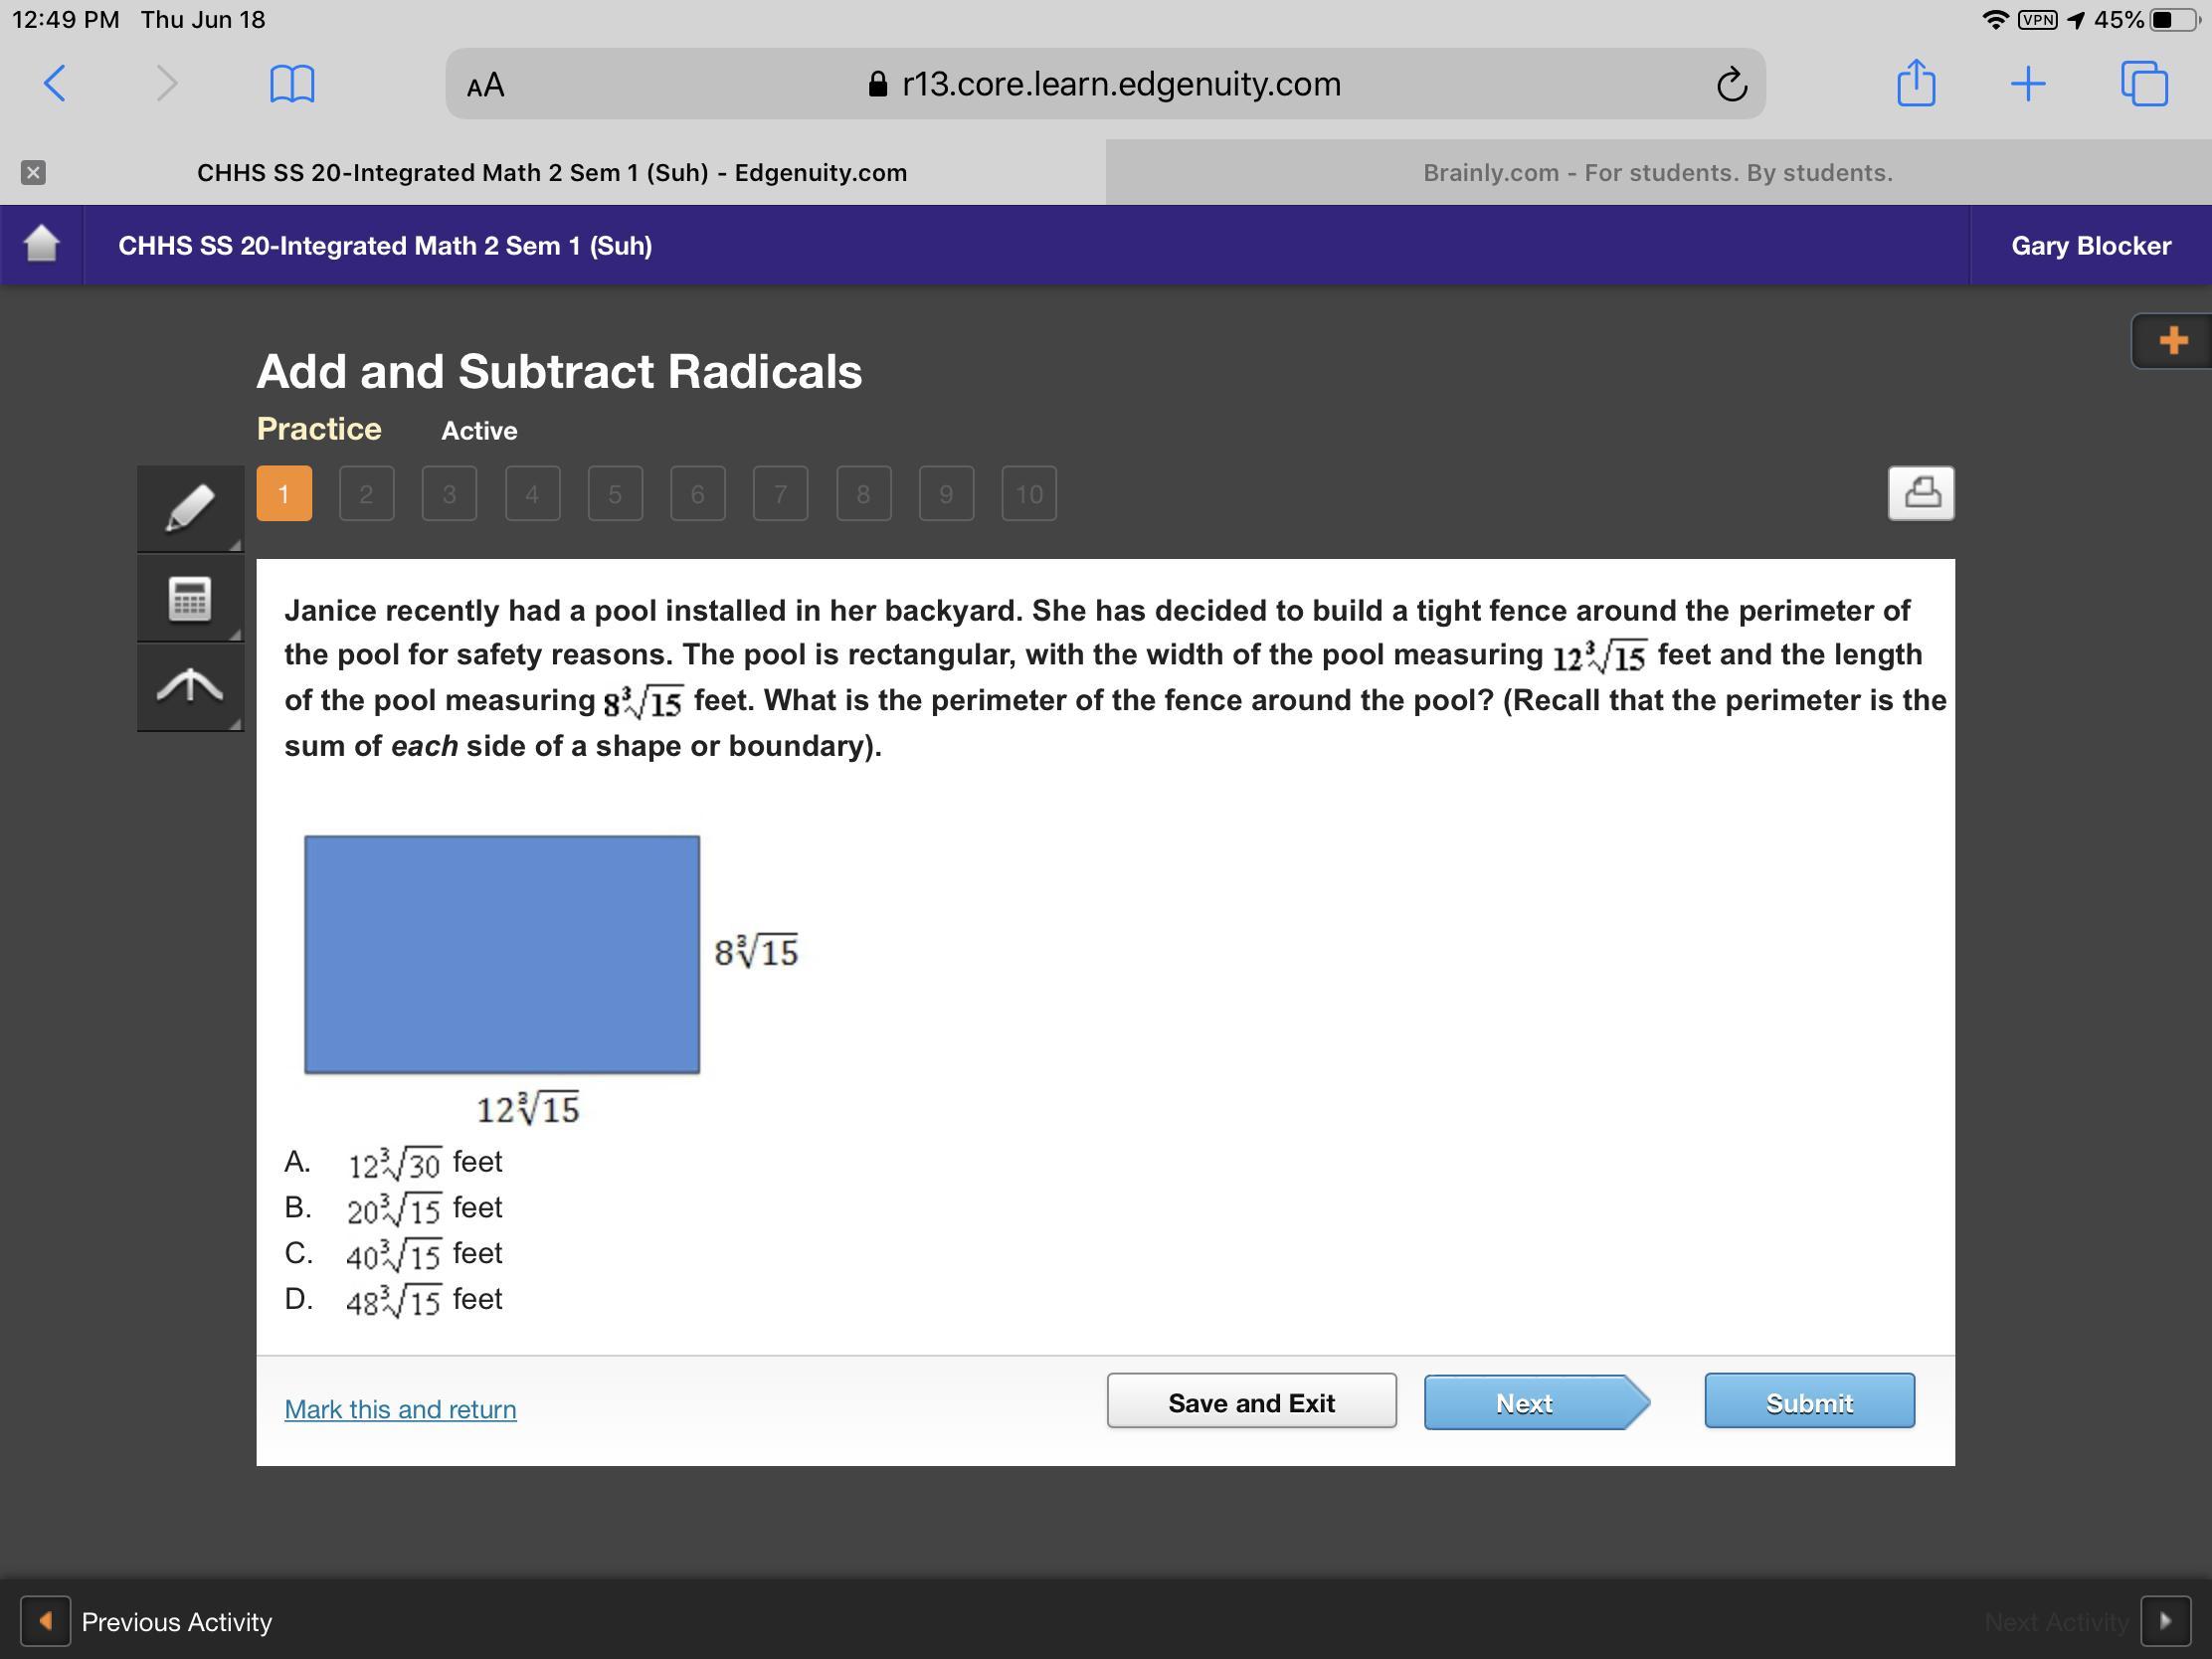Go to the Edgenuity home icon
2212x1659 pixels.
[41, 244]
